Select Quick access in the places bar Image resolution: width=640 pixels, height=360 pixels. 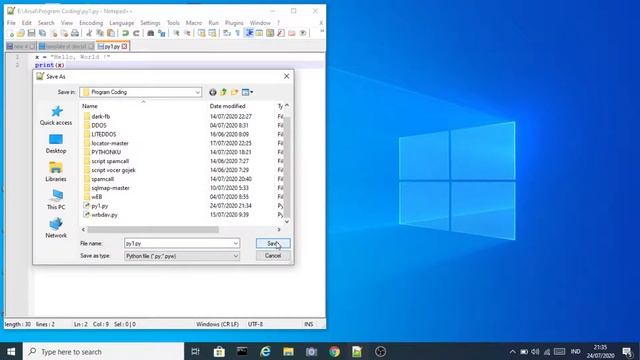click(x=56, y=116)
